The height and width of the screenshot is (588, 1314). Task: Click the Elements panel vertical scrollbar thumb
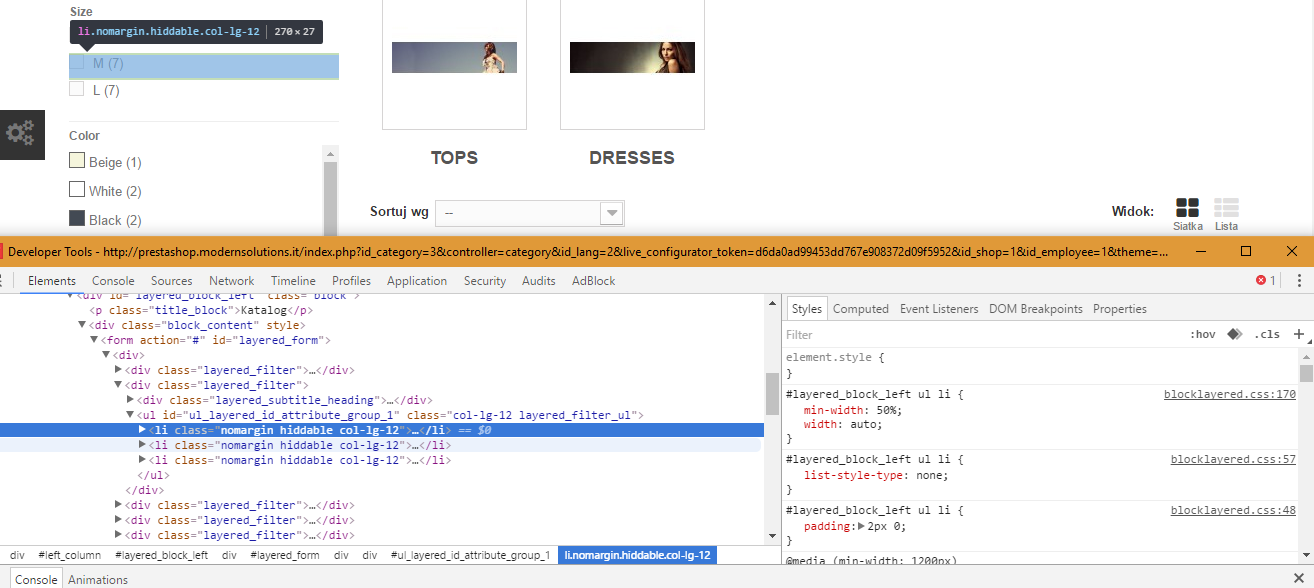pos(772,394)
